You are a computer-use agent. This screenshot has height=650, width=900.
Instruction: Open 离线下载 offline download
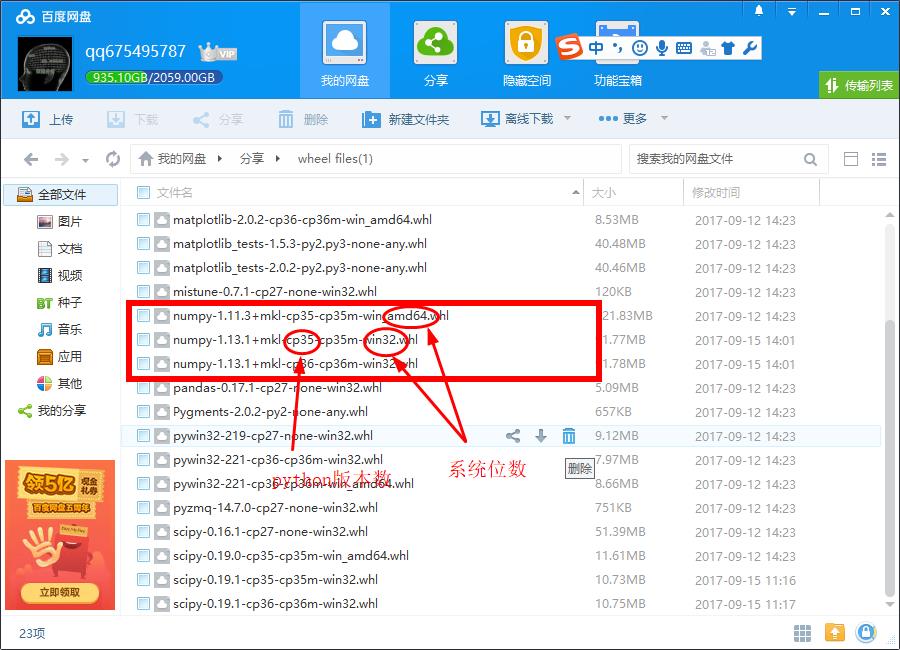pyautogui.click(x=517, y=119)
